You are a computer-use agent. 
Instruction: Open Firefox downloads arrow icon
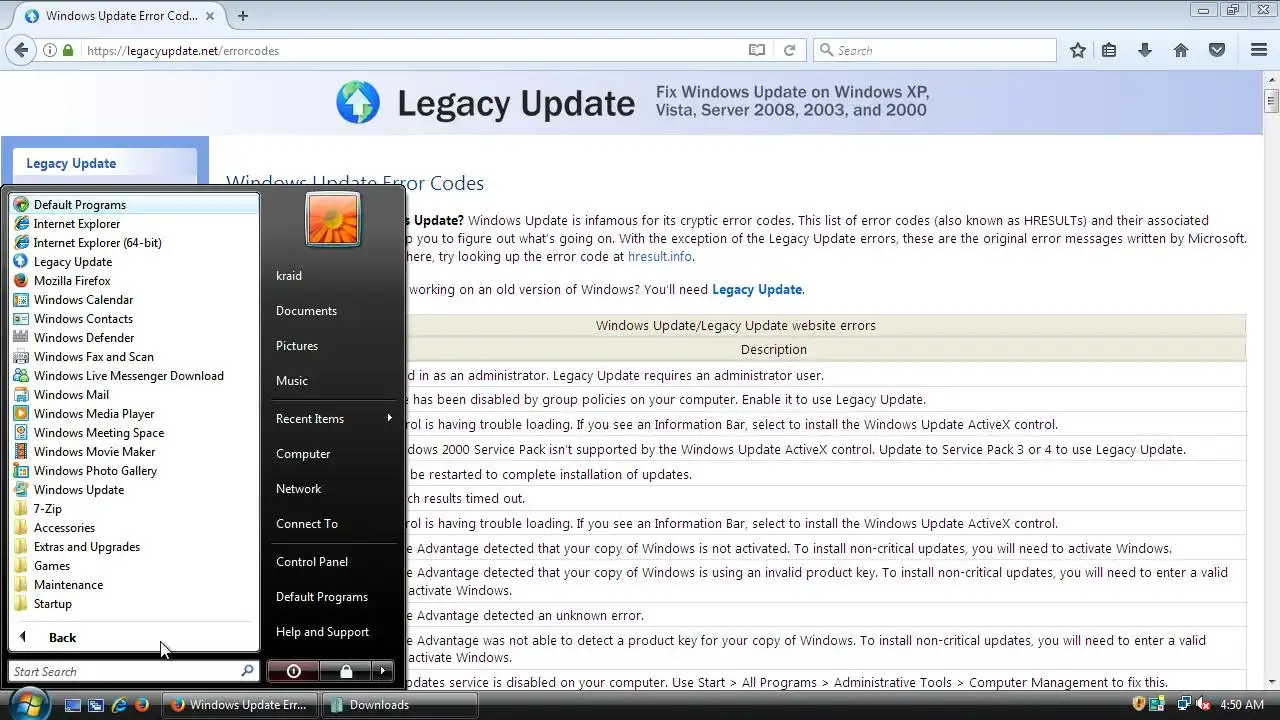click(1145, 50)
